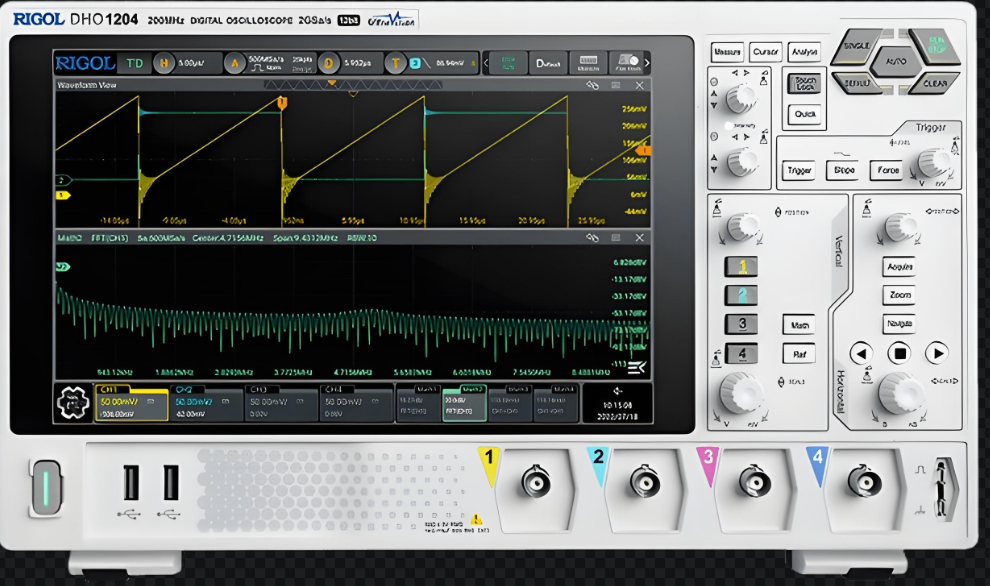
Task: Toggle the power button
Action: coord(46,487)
